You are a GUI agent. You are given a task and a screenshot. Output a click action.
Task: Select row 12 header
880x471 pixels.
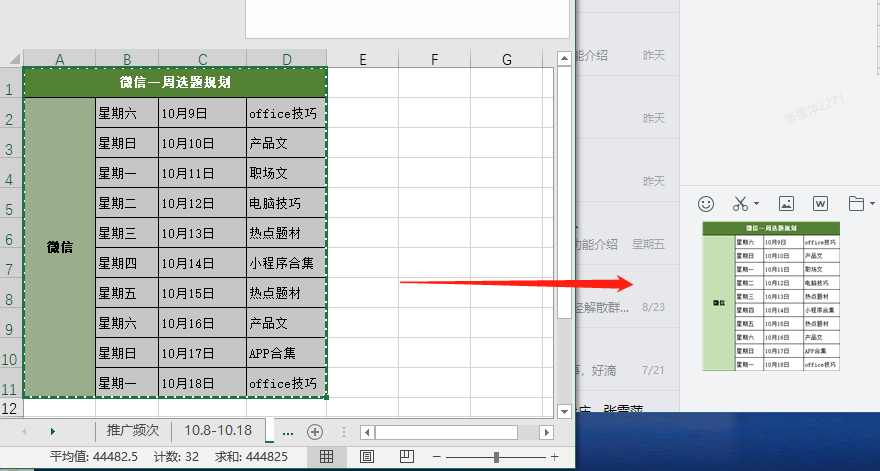point(11,408)
